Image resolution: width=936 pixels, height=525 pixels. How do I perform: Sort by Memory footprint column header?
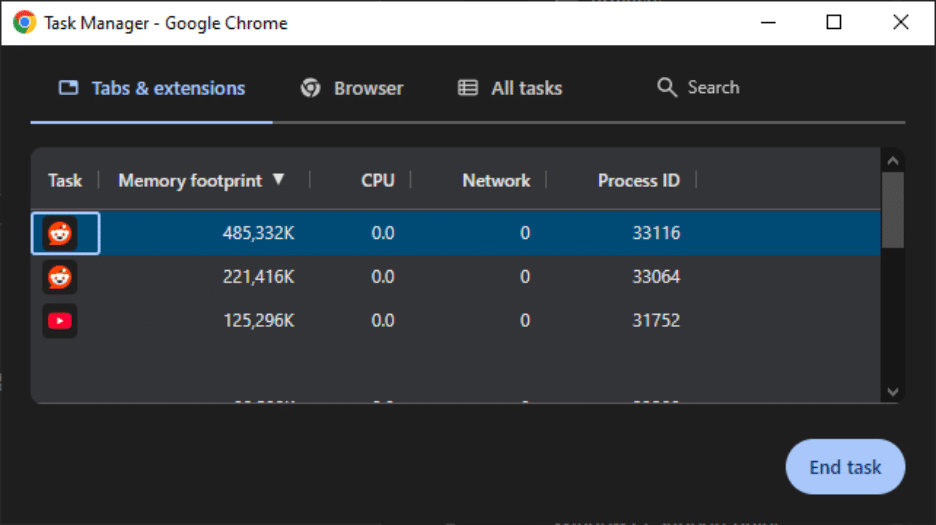[x=190, y=181]
